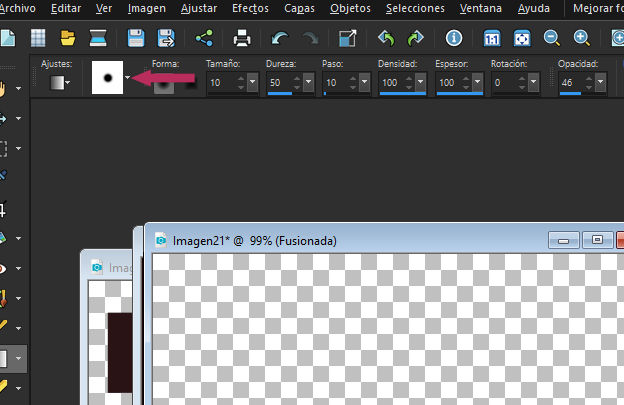Screen dimensions: 624x405
Task: Click the brush tip preview thumbnail
Action: pos(107,78)
